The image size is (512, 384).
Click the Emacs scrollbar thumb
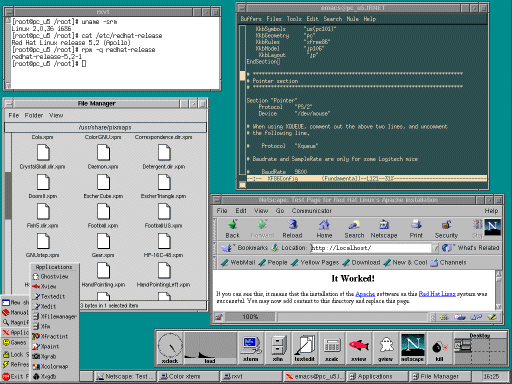pyautogui.click(x=242, y=76)
